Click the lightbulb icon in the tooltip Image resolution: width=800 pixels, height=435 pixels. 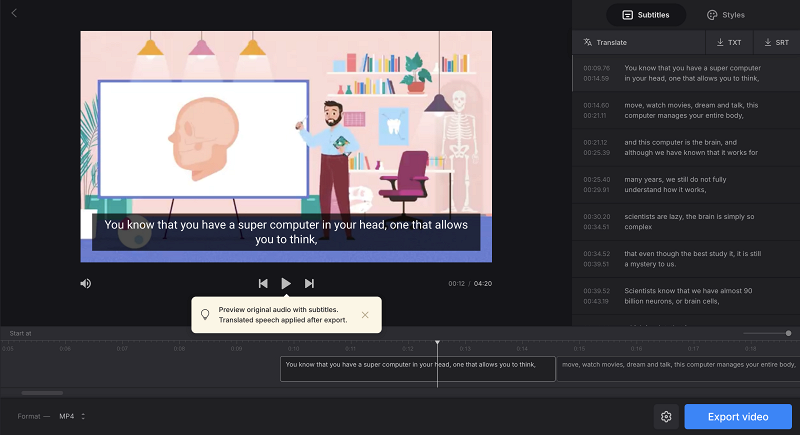click(x=205, y=315)
